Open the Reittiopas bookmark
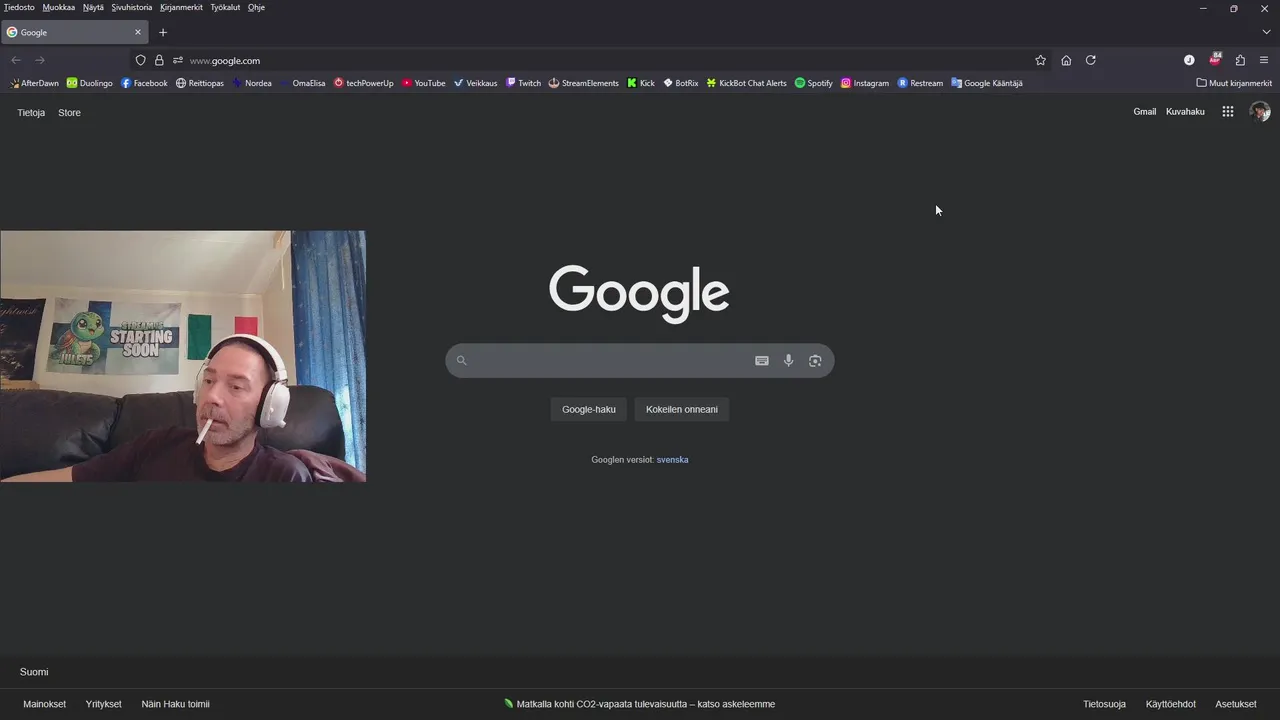Image resolution: width=1280 pixels, height=720 pixels. (x=200, y=83)
